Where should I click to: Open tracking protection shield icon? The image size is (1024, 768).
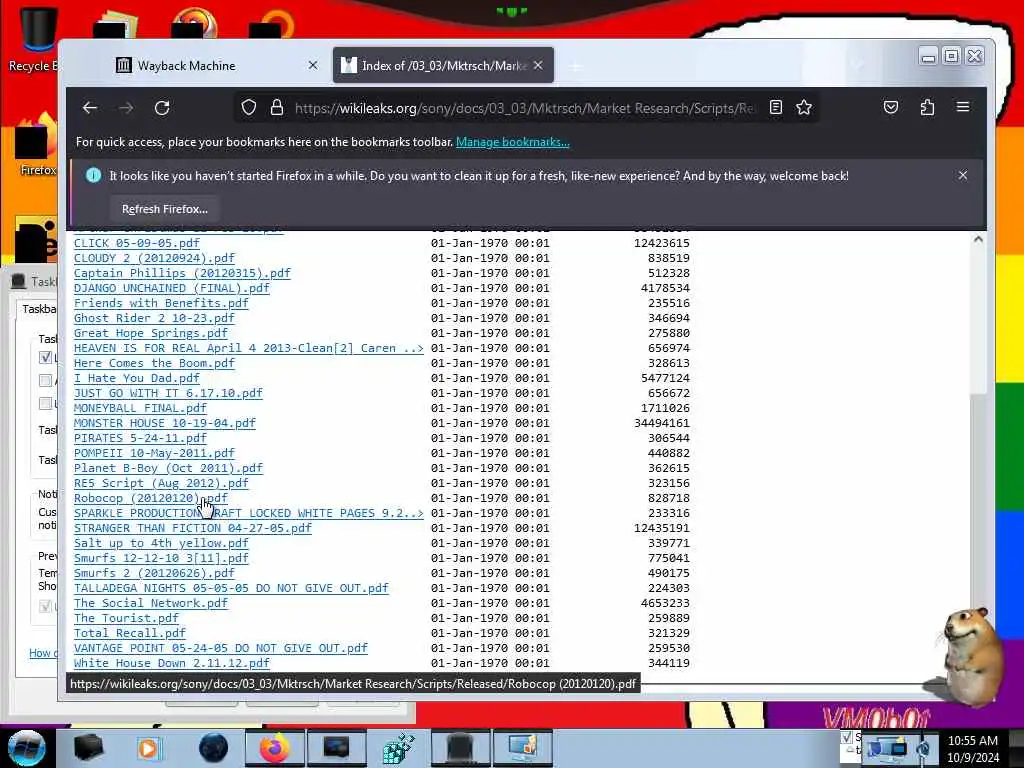point(249,108)
